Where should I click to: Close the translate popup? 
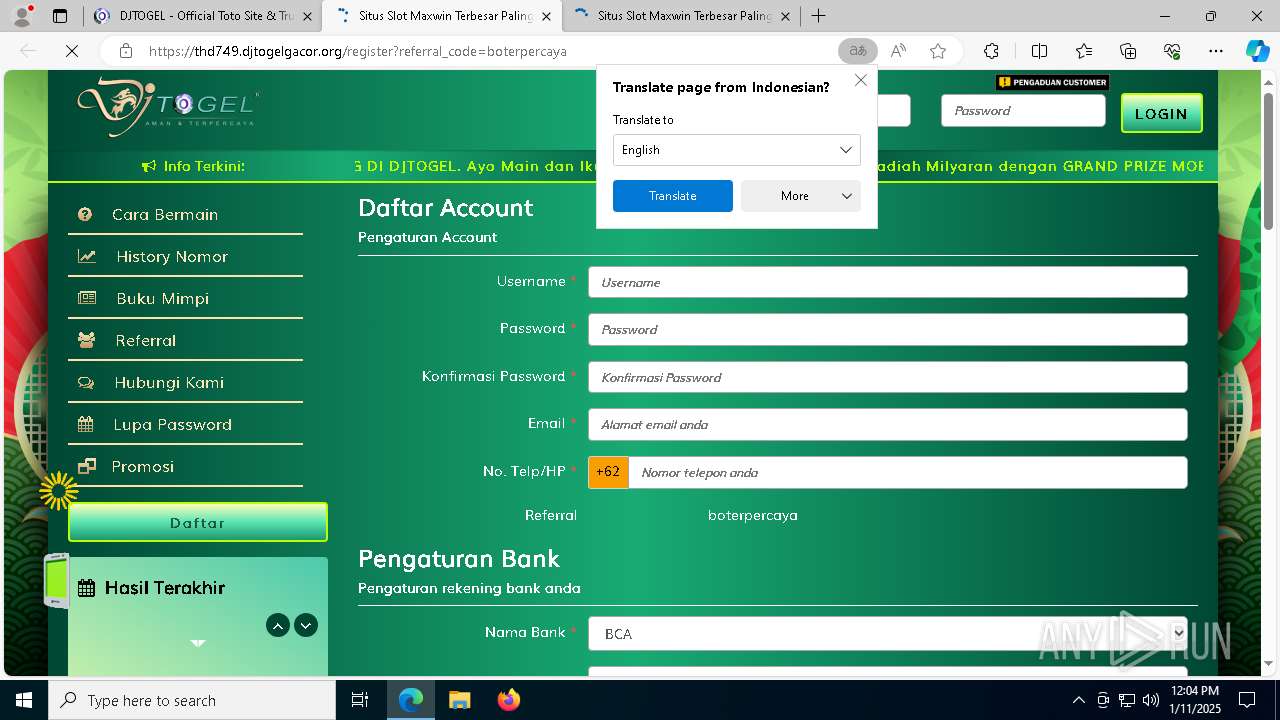point(861,80)
